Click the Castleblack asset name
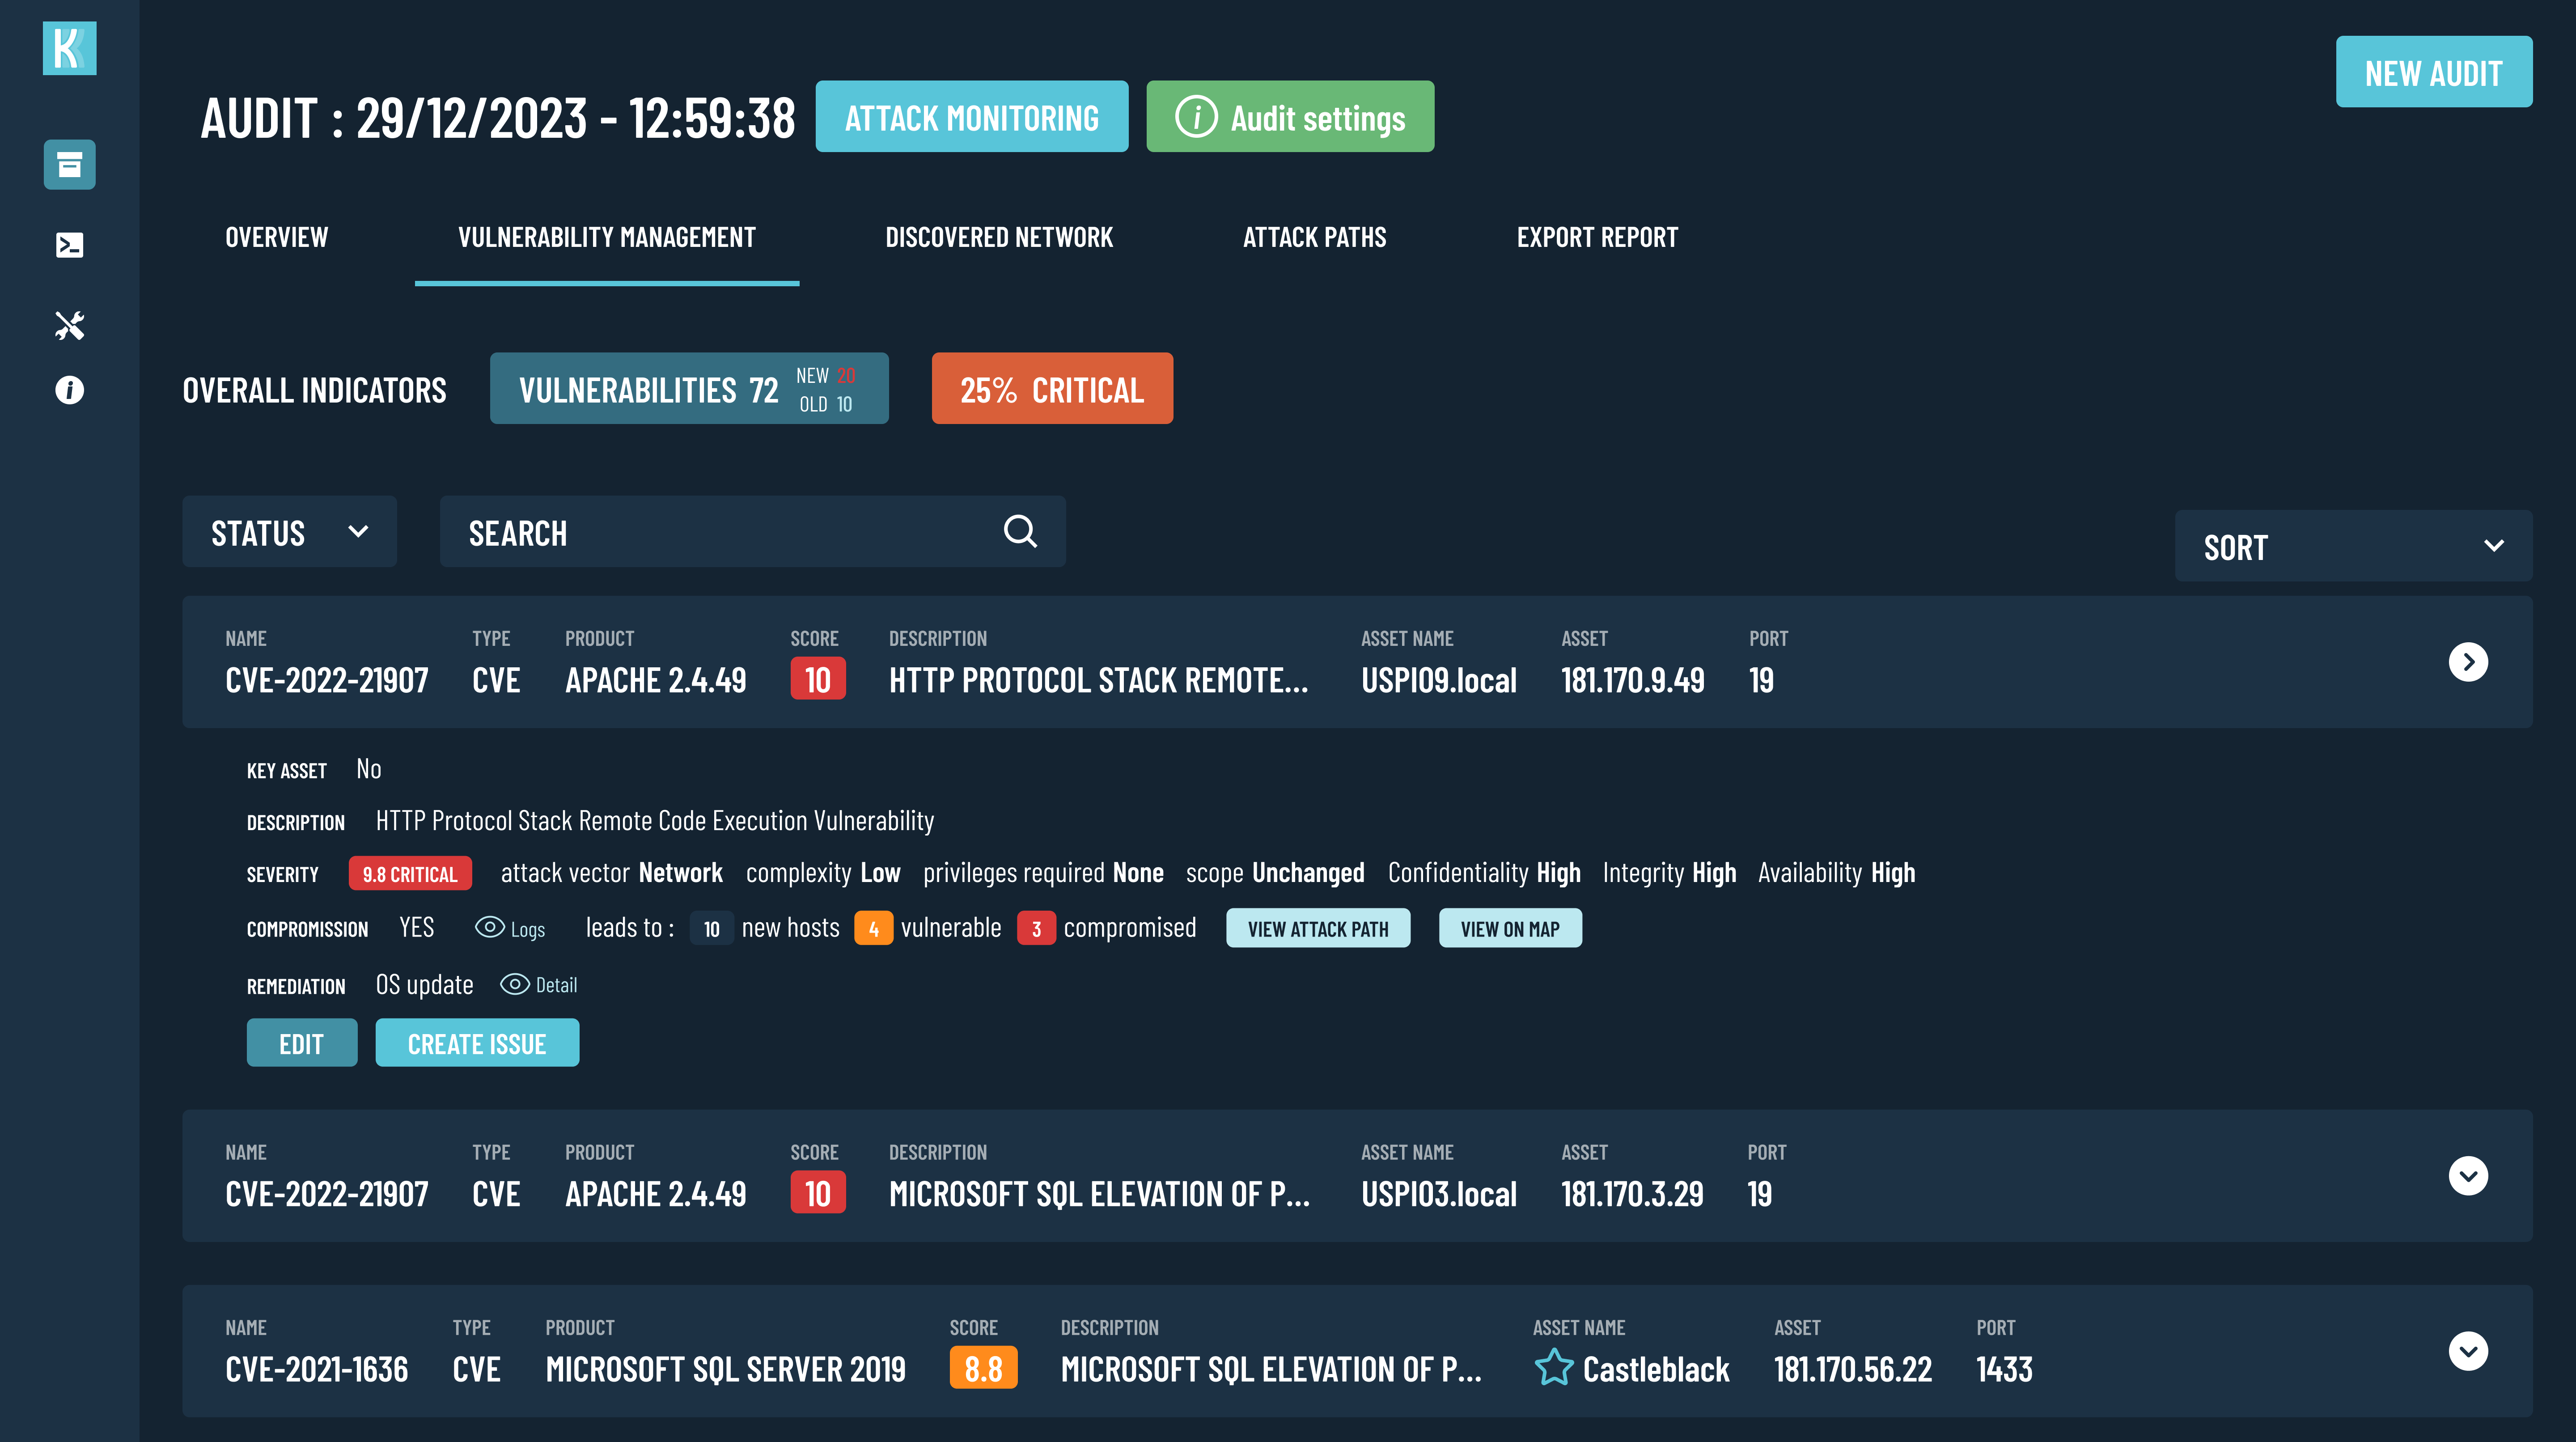2576x1442 pixels. 1655,1369
